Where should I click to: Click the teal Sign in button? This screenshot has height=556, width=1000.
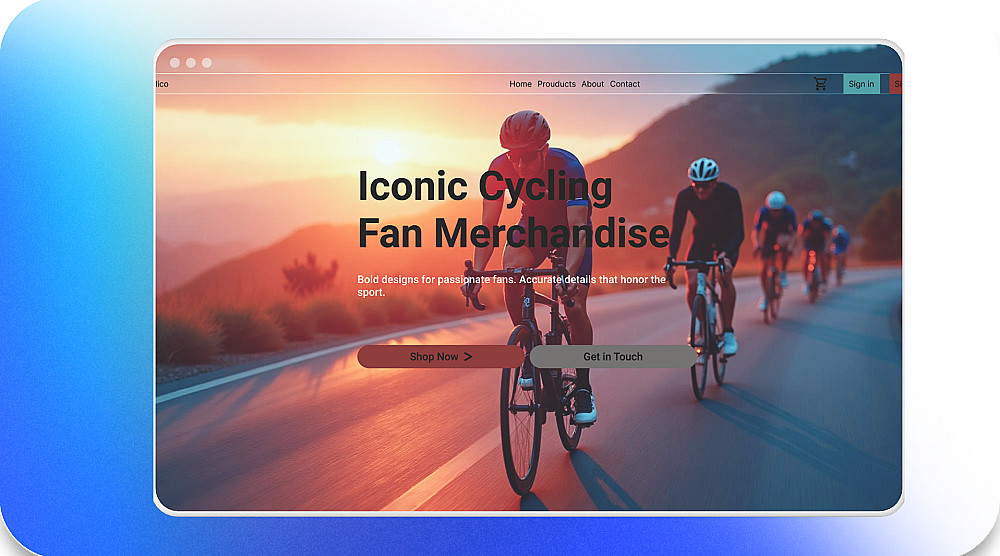tap(862, 84)
